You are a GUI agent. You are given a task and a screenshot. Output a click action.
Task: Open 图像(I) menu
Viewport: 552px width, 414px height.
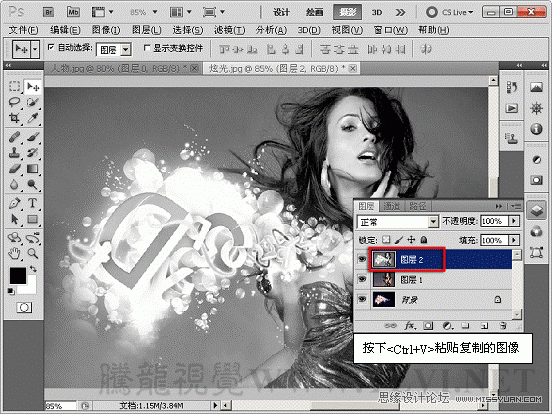(x=106, y=30)
